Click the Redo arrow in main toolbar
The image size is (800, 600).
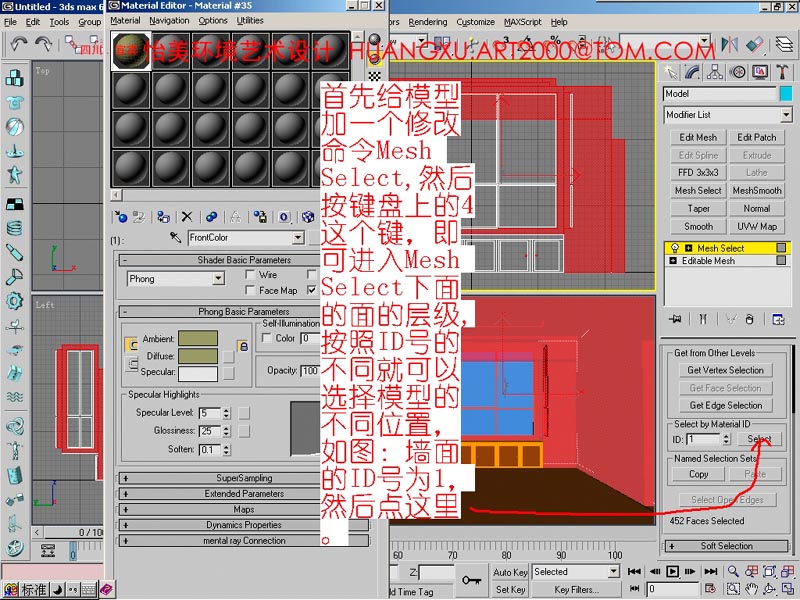tap(44, 44)
